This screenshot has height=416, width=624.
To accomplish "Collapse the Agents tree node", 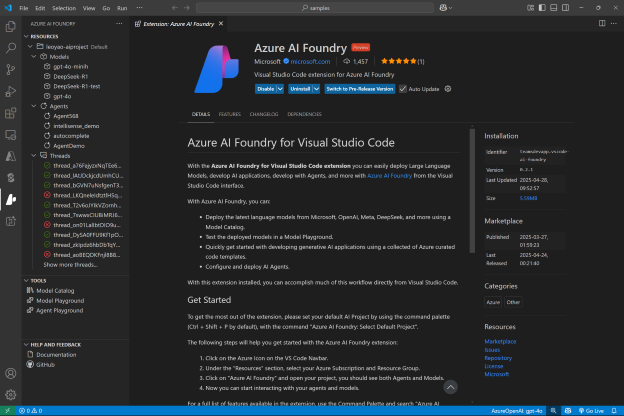I will (34, 106).
